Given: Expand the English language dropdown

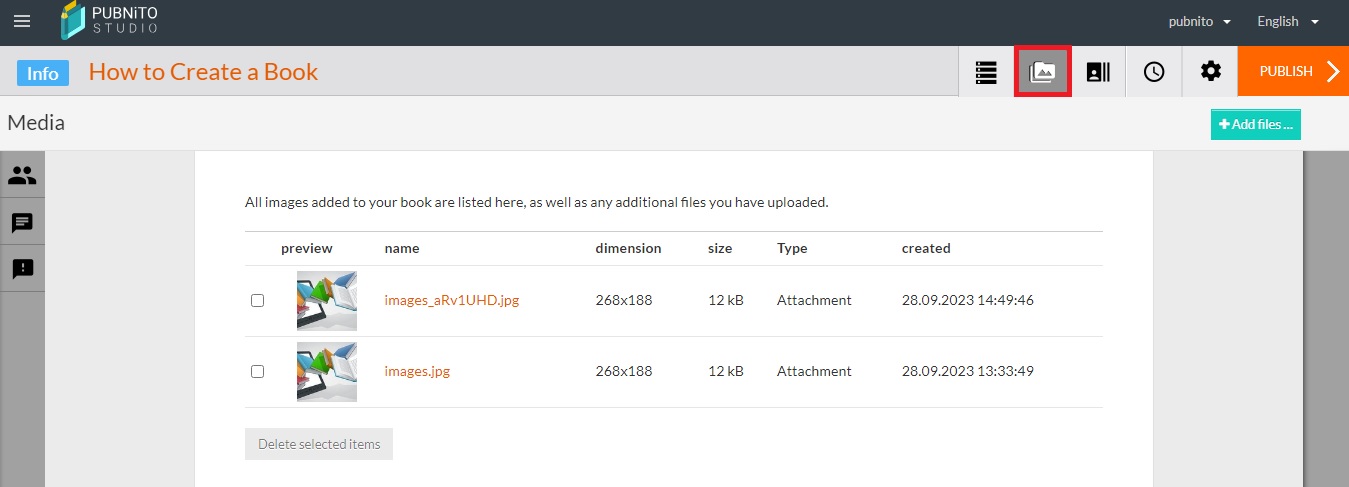Looking at the screenshot, I should 1288,21.
